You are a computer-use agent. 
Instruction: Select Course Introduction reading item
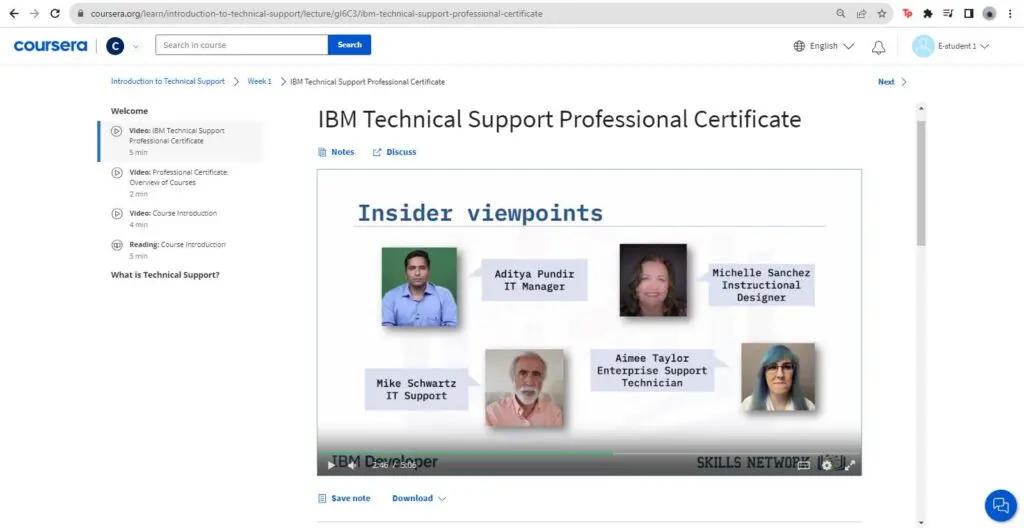[x=181, y=250]
